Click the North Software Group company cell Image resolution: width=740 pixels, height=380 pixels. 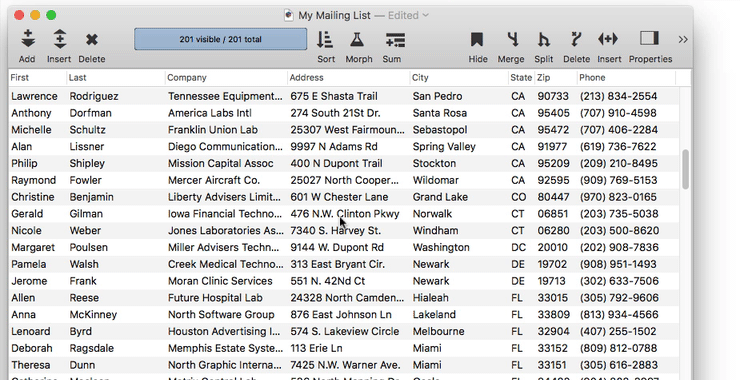pyautogui.click(x=221, y=315)
